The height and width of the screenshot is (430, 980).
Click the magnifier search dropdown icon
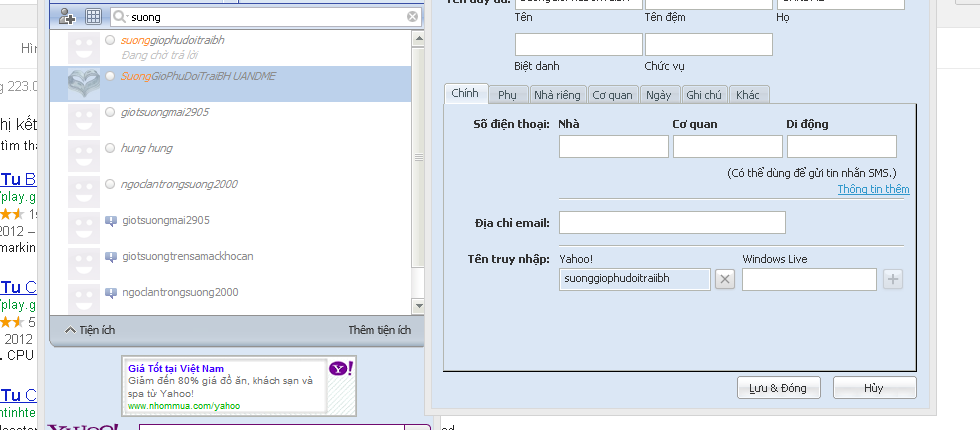tap(121, 18)
